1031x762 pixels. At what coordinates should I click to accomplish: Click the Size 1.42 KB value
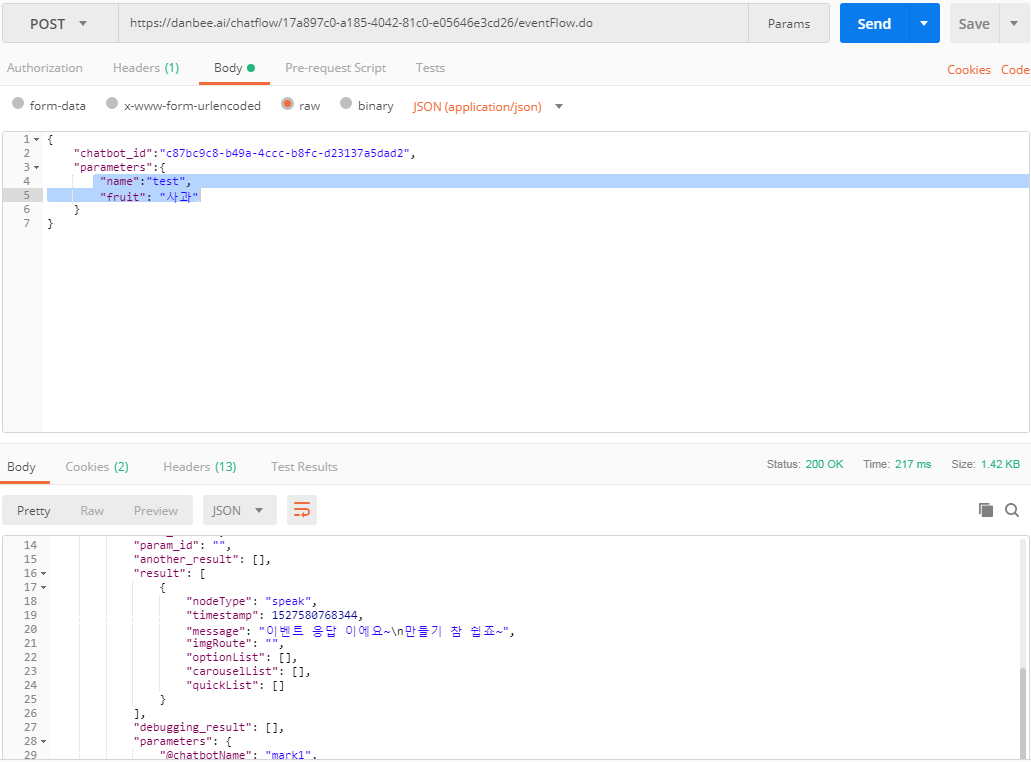[x=1000, y=464]
